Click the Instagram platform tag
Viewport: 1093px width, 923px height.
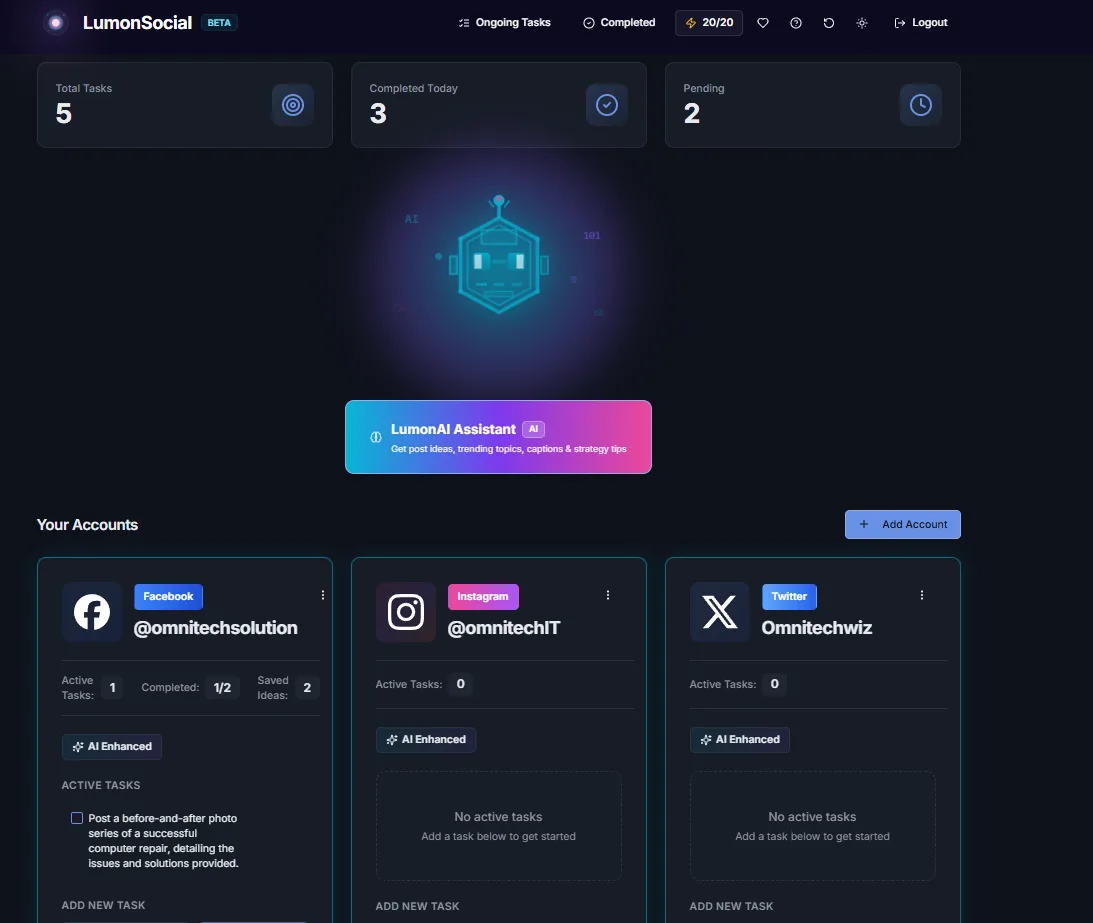pos(483,597)
